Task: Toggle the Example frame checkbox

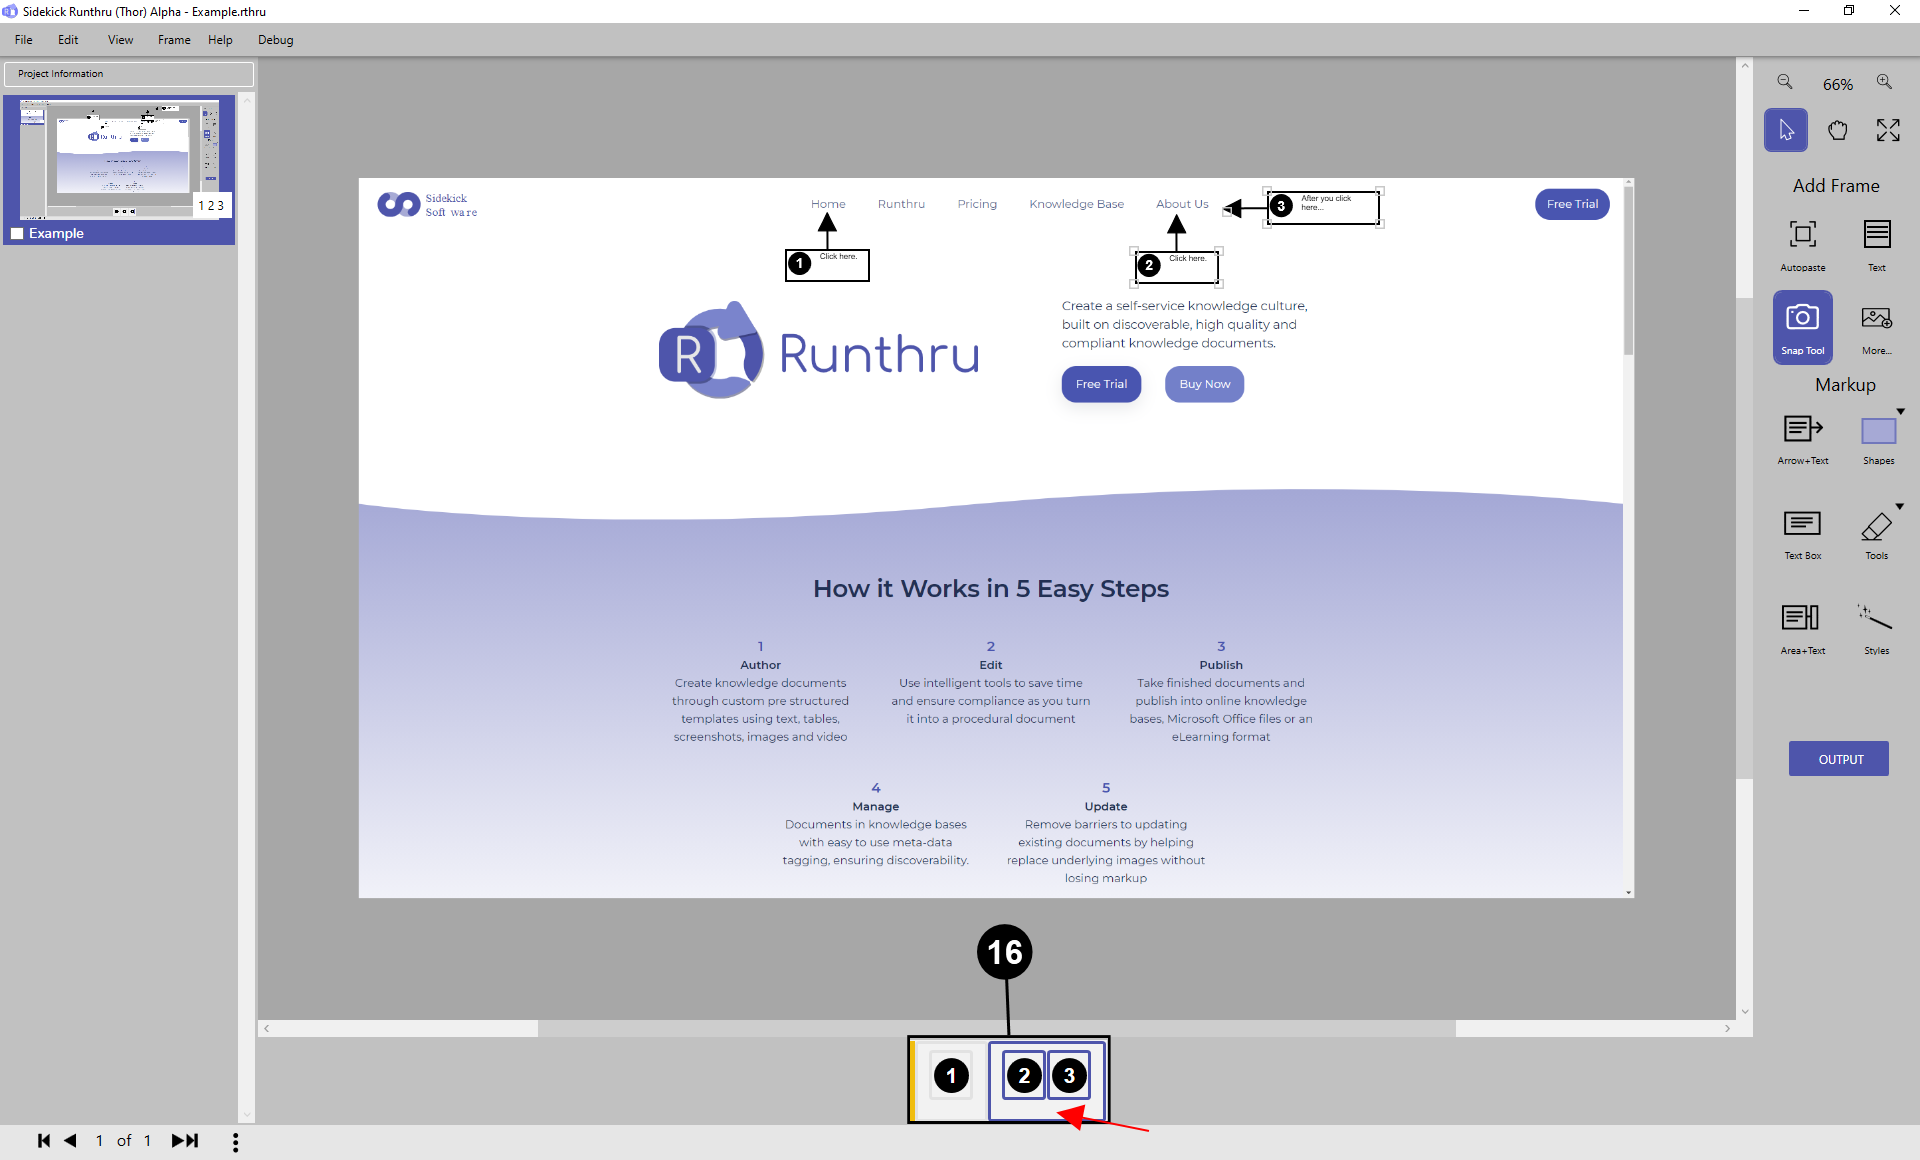Action: click(x=17, y=233)
